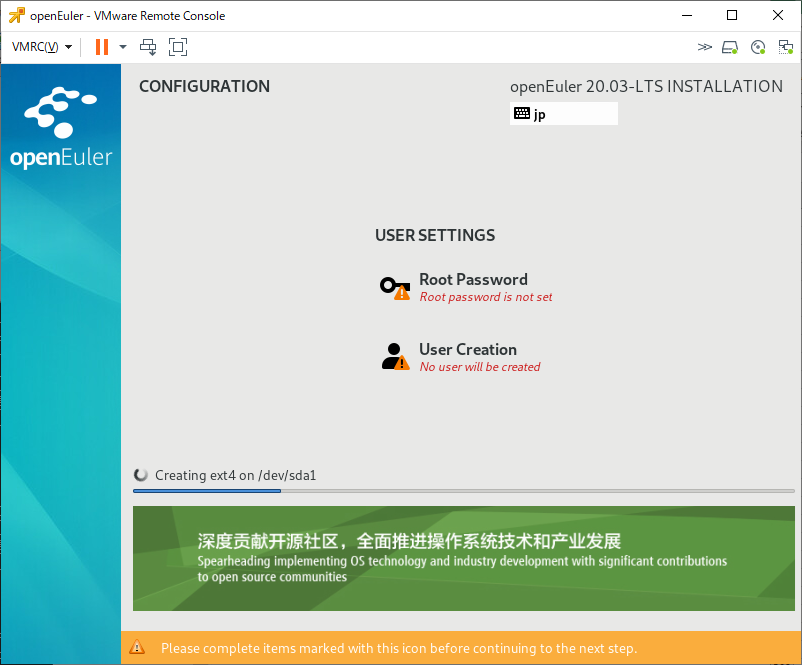802x665 pixels.
Task: Minimize the VMware Remote Console window
Action: (x=686, y=15)
